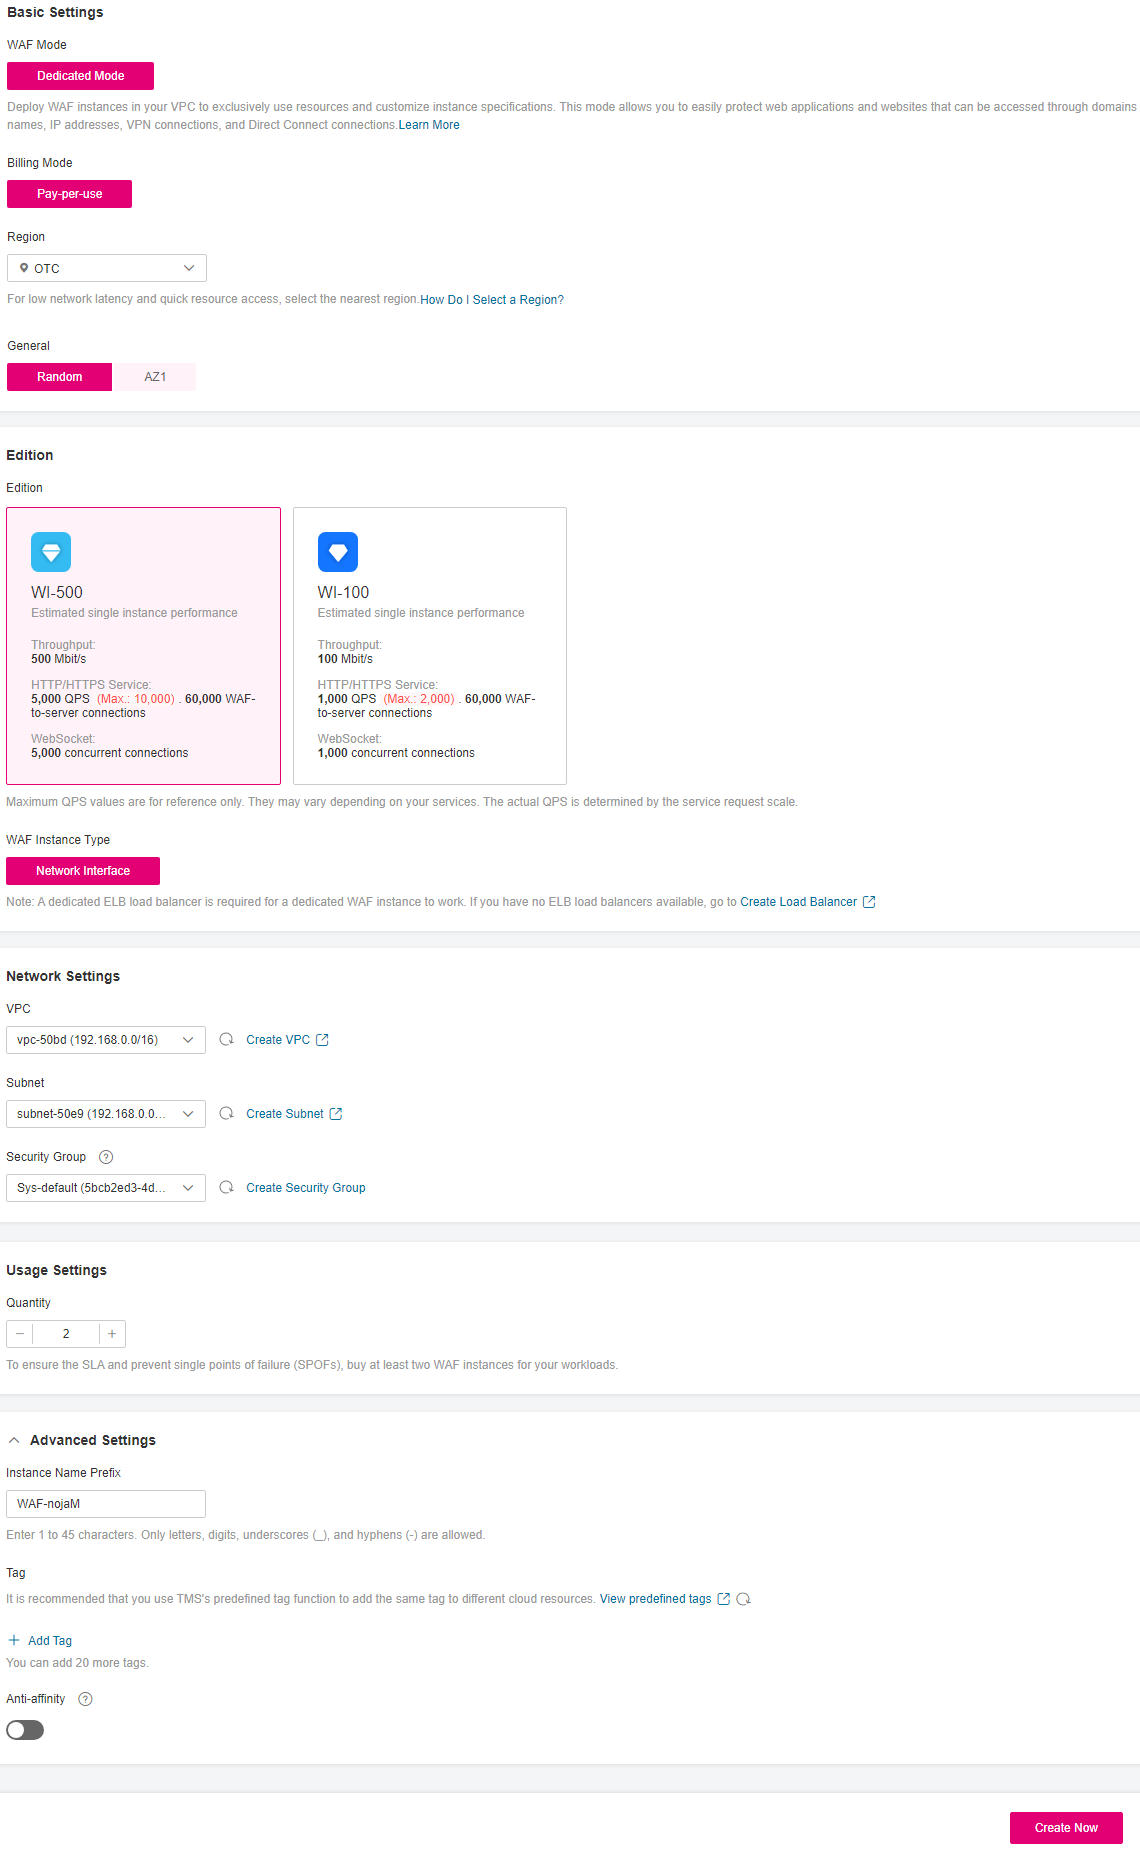Choose the WI-100 edition card
1140x1854 pixels.
[430, 646]
